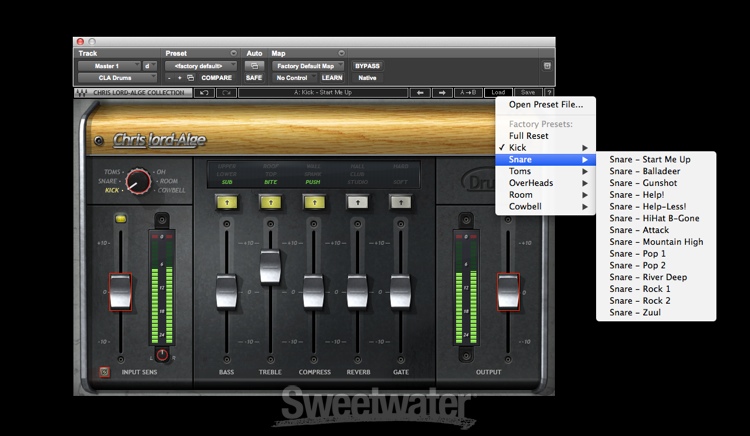Click the LEARN button
Image resolution: width=750 pixels, height=436 pixels.
[332, 78]
